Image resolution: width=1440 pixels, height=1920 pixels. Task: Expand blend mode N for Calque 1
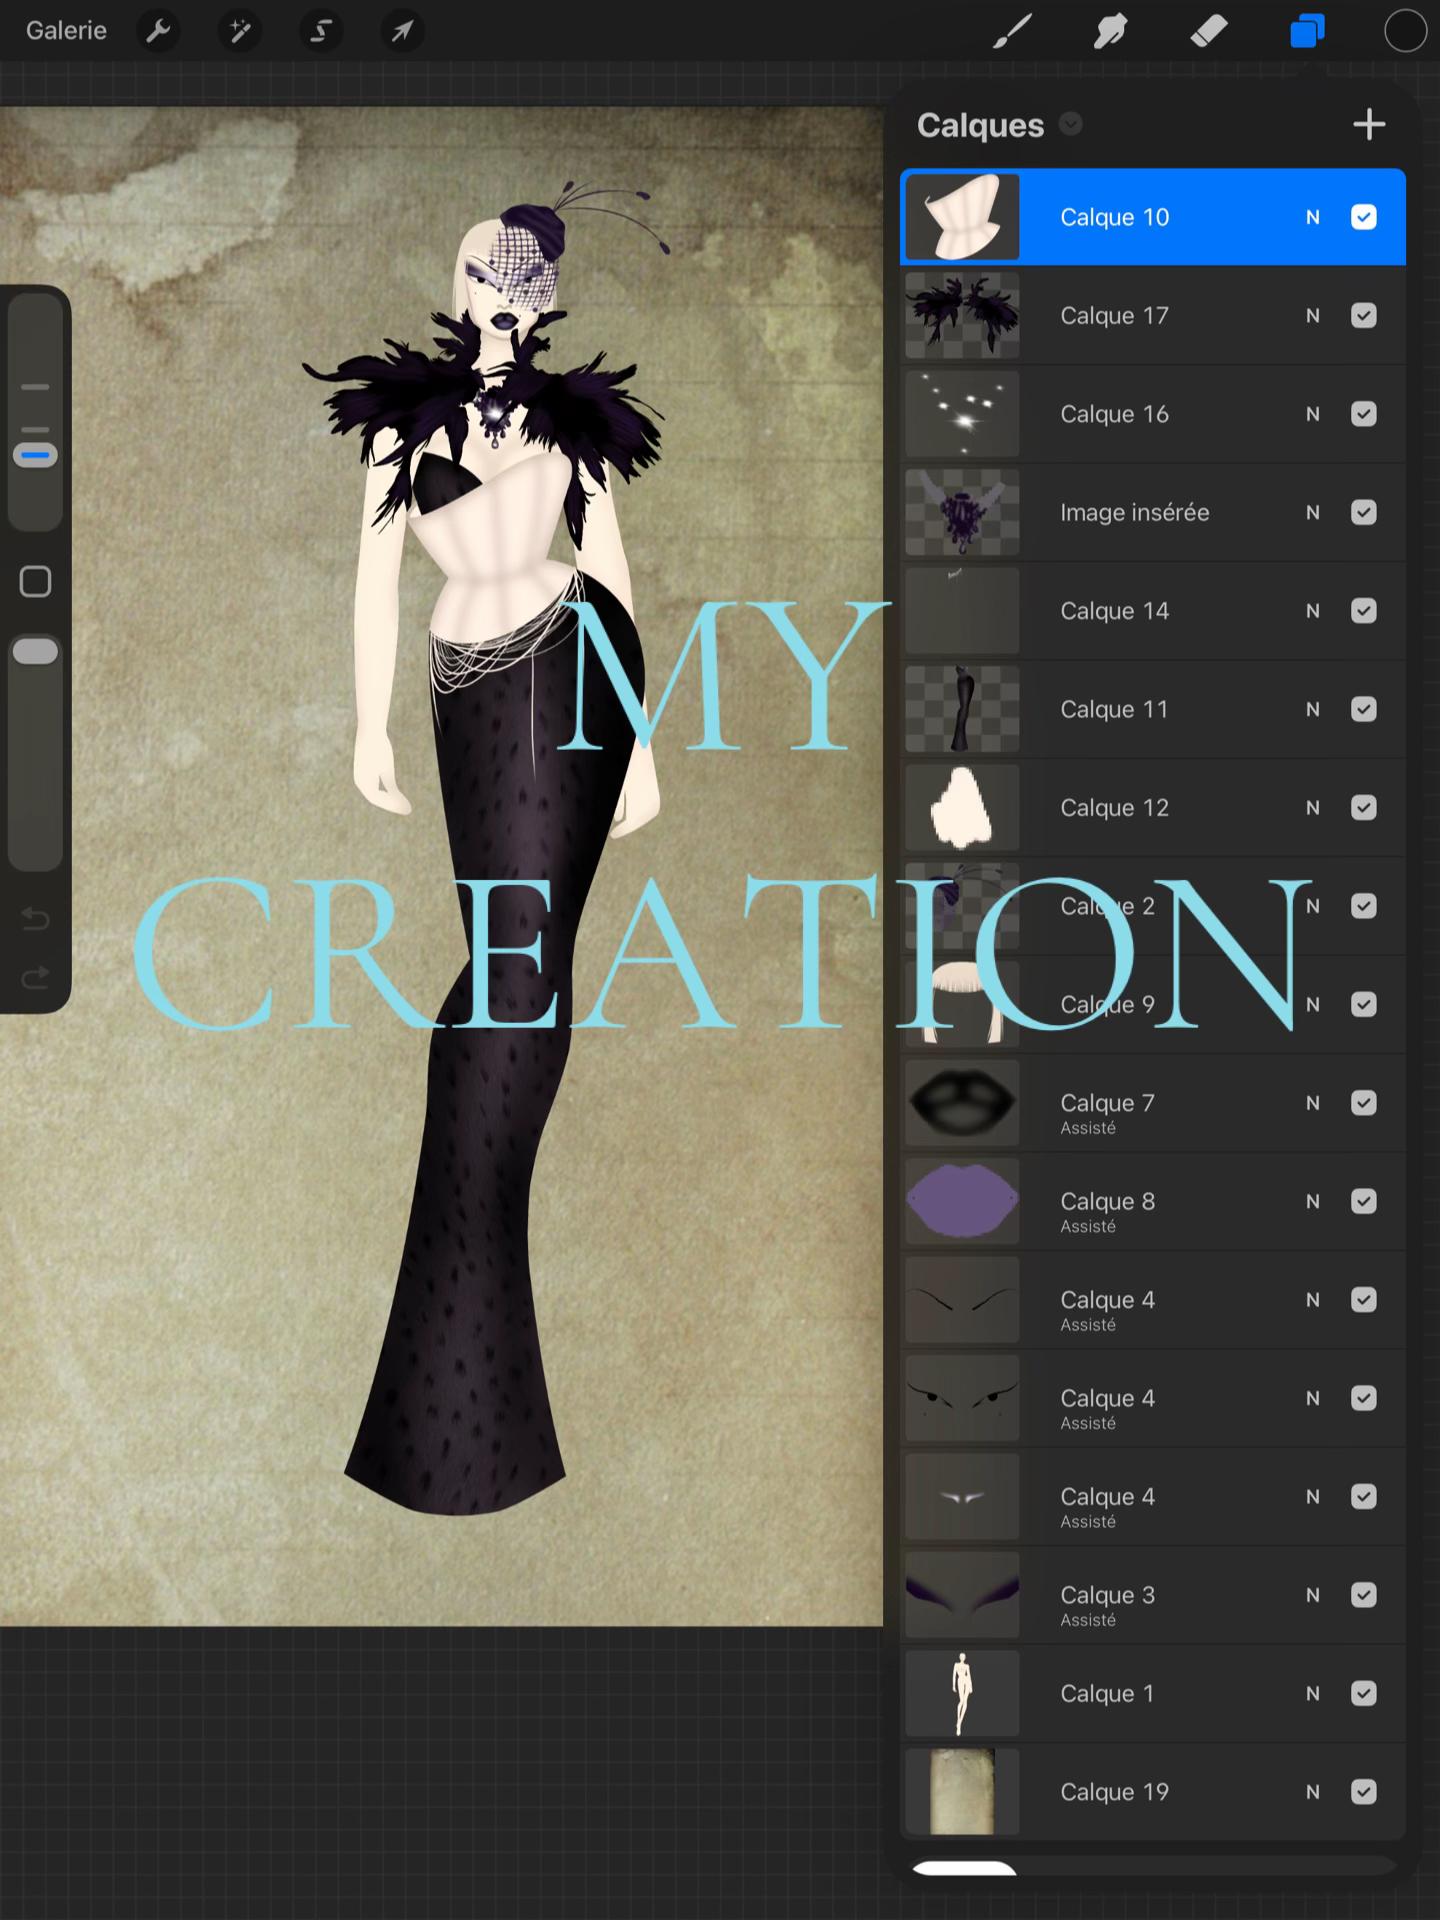[1313, 1694]
